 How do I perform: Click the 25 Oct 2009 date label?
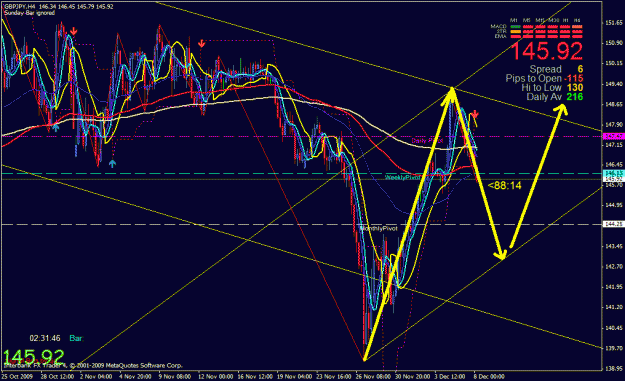17,376
